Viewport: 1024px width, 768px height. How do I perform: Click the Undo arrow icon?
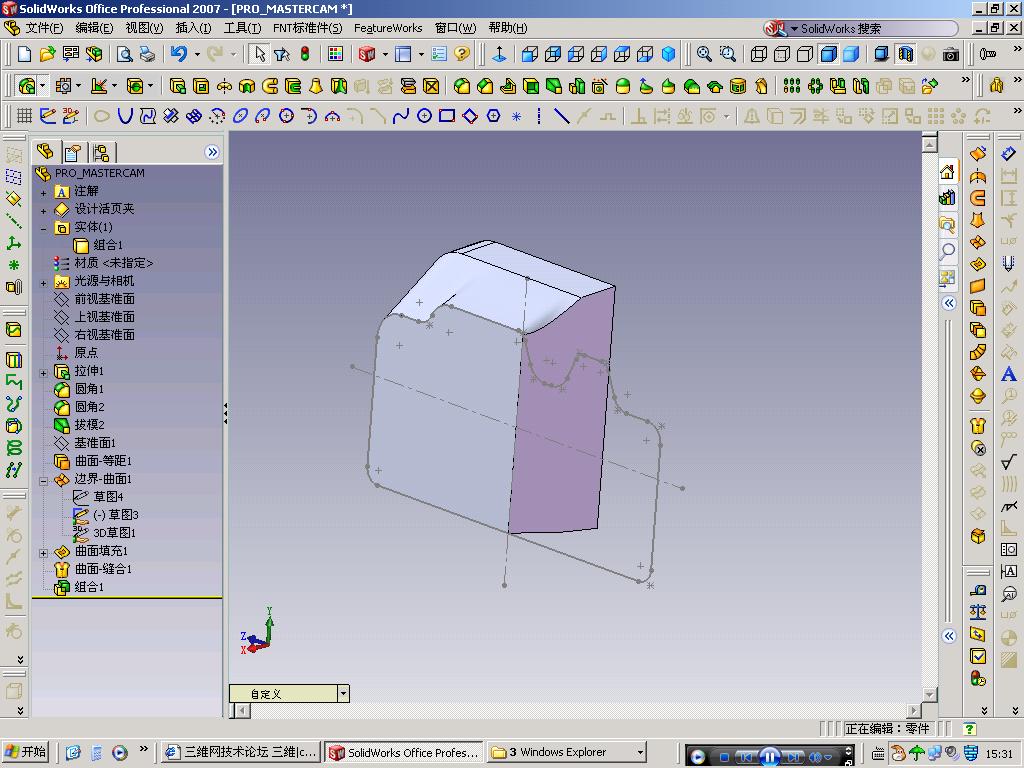[178, 54]
